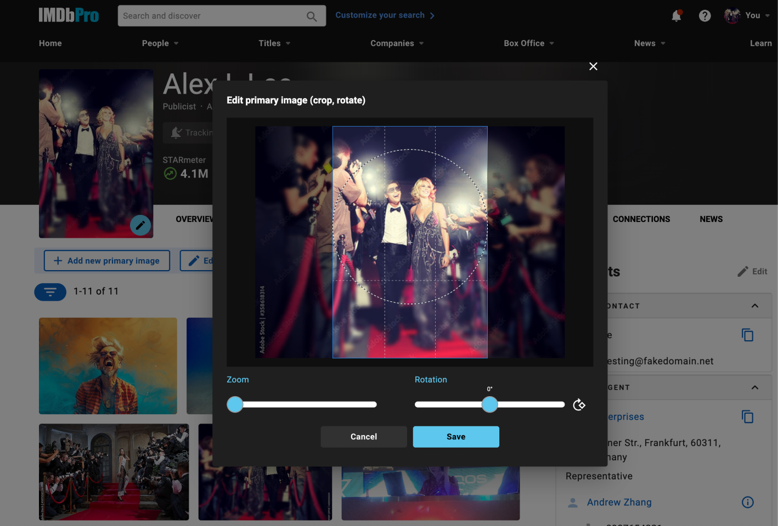Click the Tracking button
Viewport: 778px width, 526px height.
189,132
